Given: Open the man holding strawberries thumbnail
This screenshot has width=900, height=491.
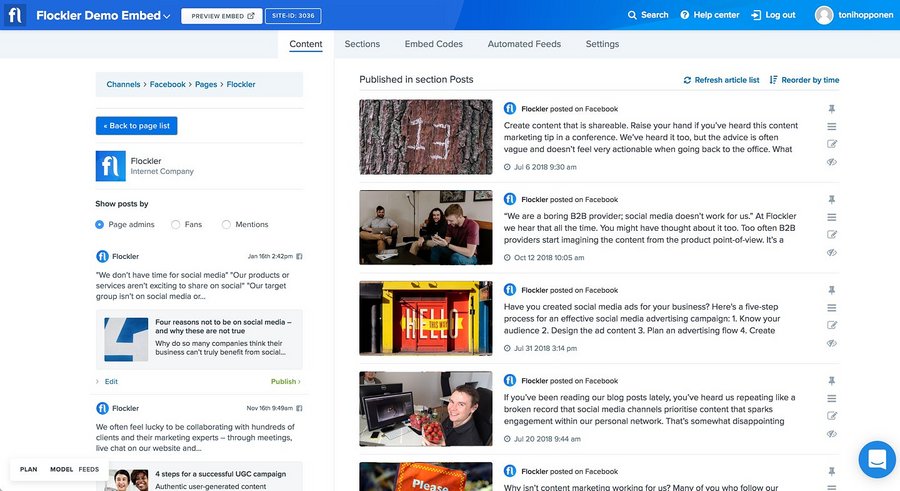Looking at the screenshot, I should [x=425, y=409].
